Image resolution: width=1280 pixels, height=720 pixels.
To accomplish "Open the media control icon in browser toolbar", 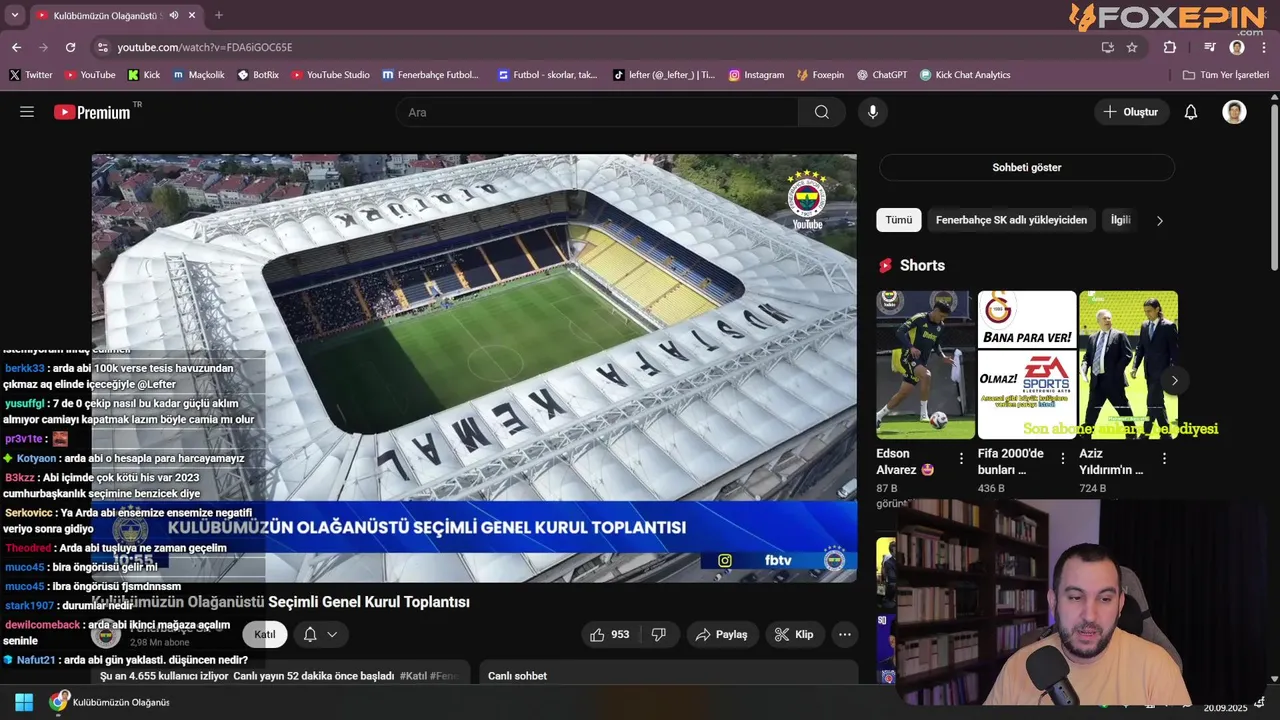I will (x=1210, y=47).
